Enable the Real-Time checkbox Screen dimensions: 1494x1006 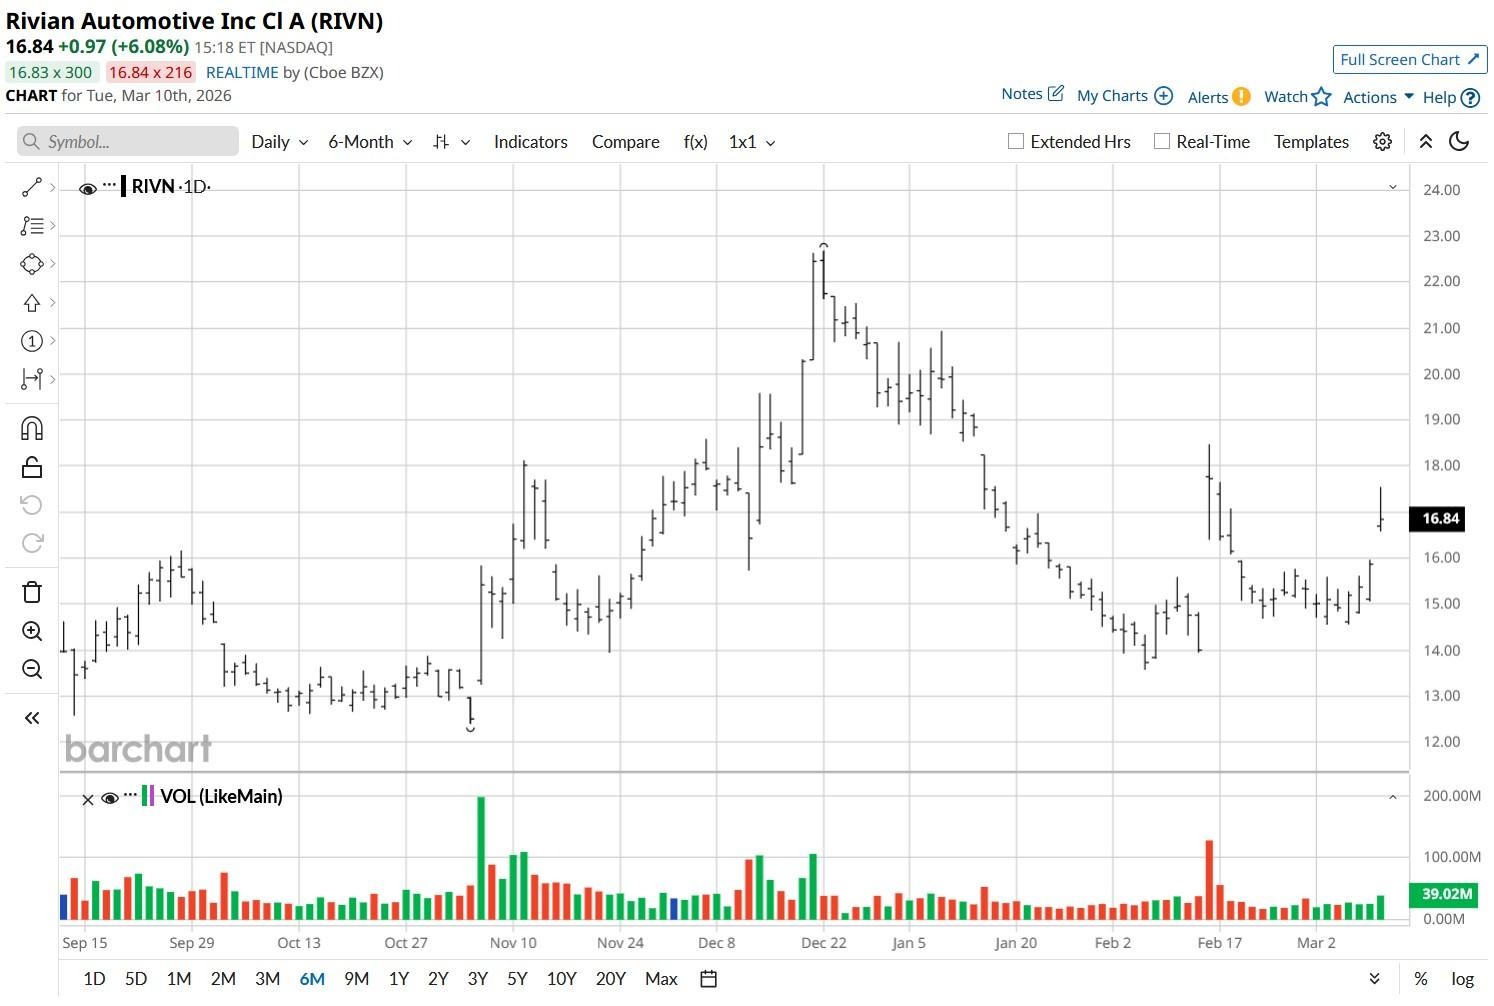point(1162,142)
